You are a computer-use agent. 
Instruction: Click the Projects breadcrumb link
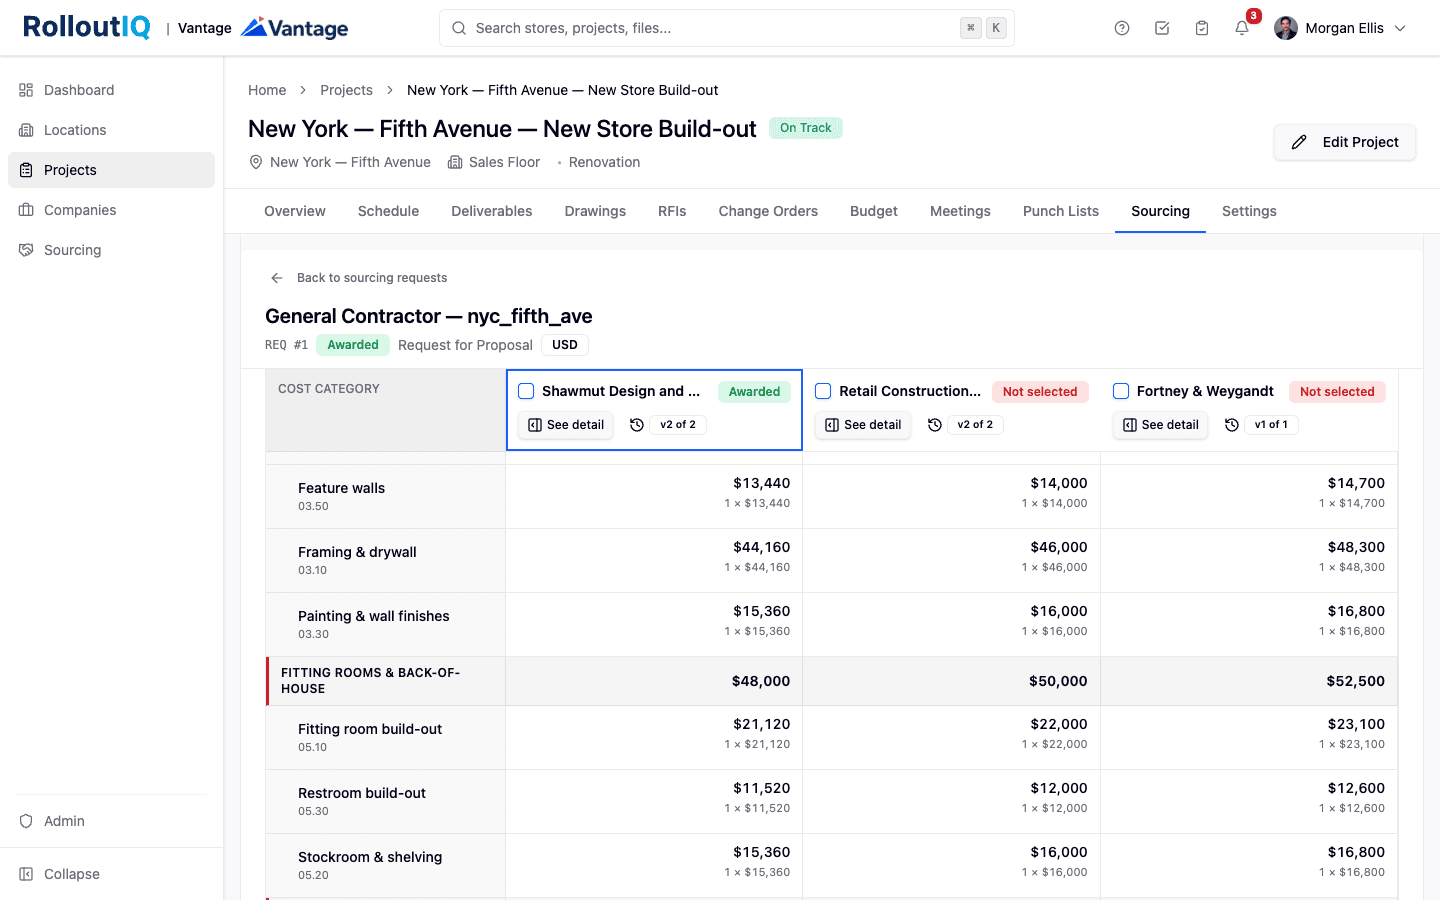346,90
